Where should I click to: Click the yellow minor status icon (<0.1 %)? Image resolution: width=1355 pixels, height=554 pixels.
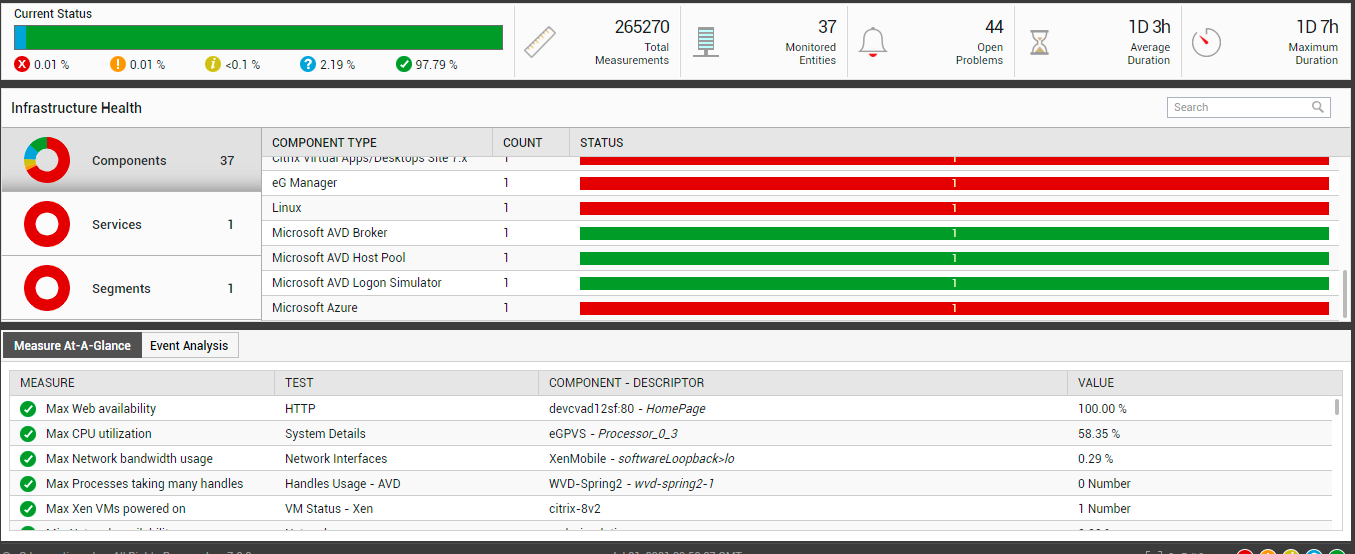point(212,64)
